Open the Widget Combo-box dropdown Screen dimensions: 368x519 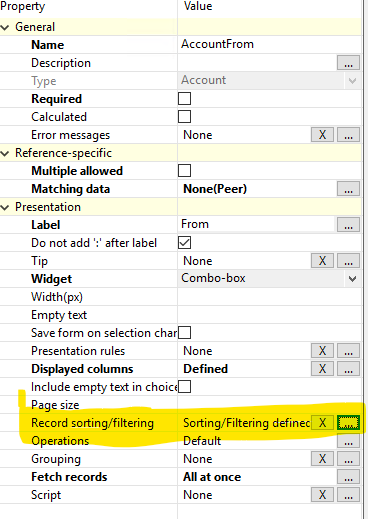click(352, 279)
